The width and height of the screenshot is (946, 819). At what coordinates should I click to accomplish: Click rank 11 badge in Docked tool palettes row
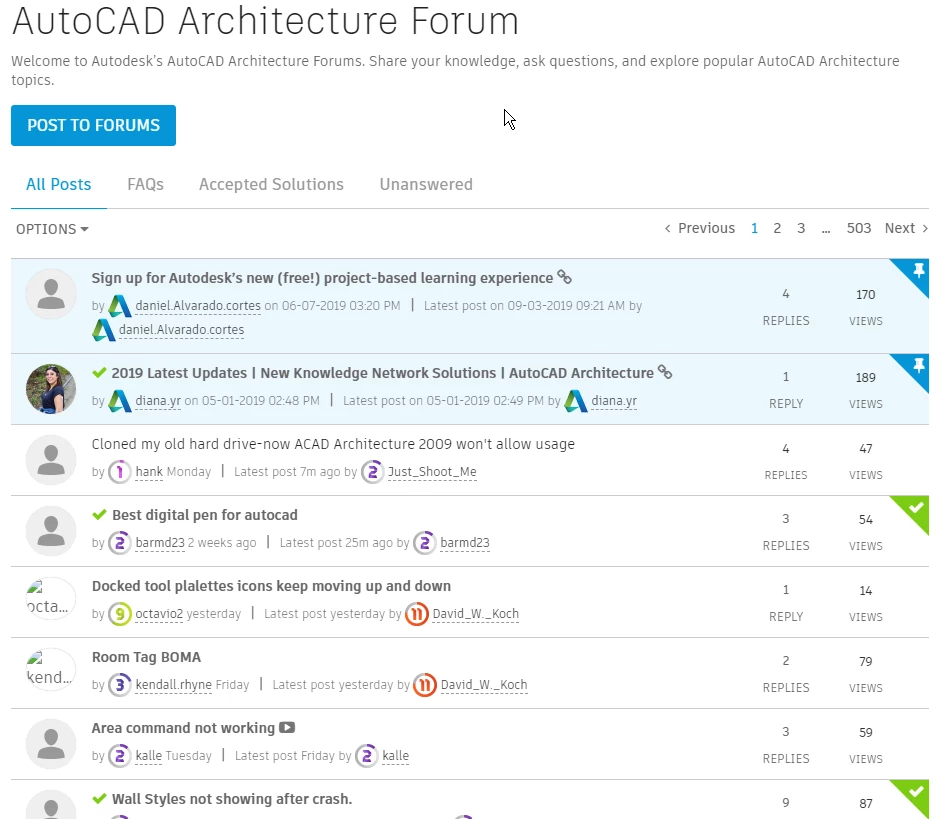[416, 614]
